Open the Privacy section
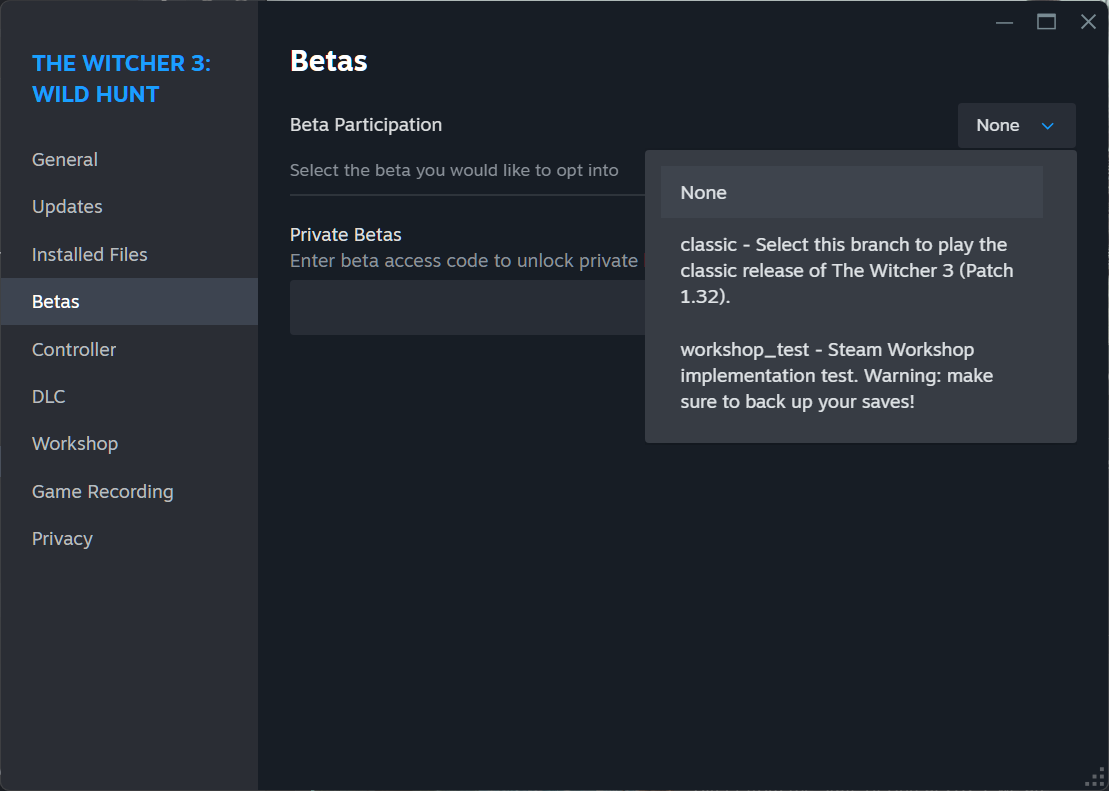Image resolution: width=1109 pixels, height=791 pixels. [129, 538]
